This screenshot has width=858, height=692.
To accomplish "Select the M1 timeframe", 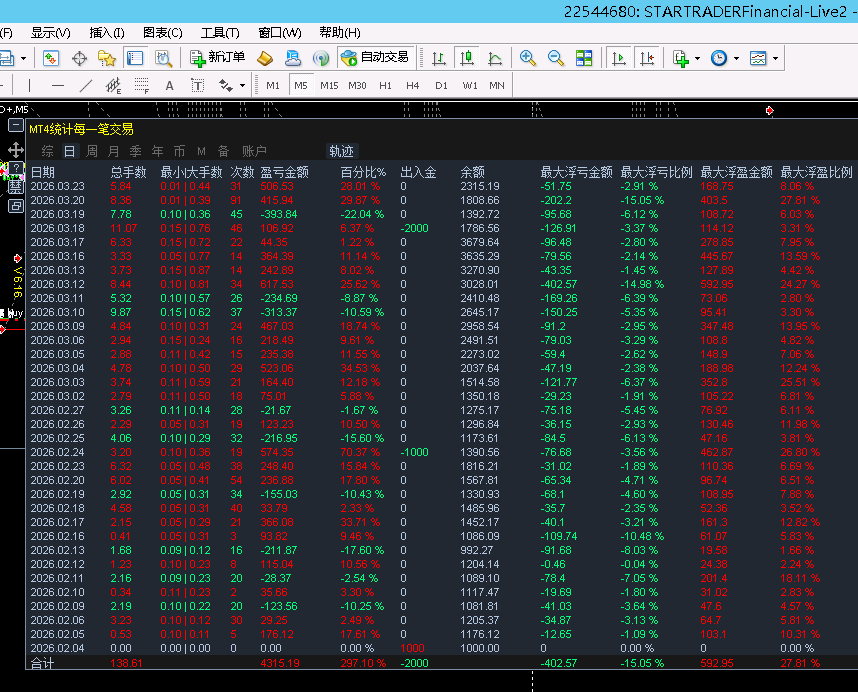I will tap(273, 85).
